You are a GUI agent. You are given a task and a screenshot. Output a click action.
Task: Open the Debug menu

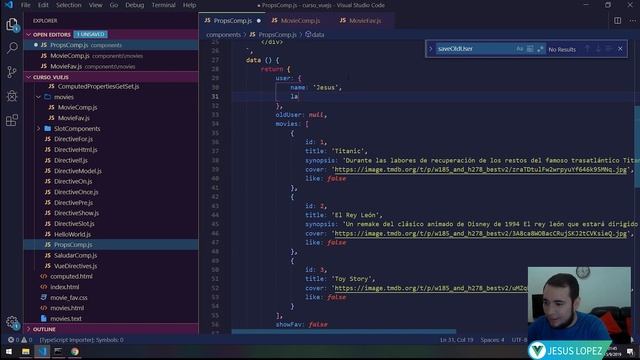[135, 5]
